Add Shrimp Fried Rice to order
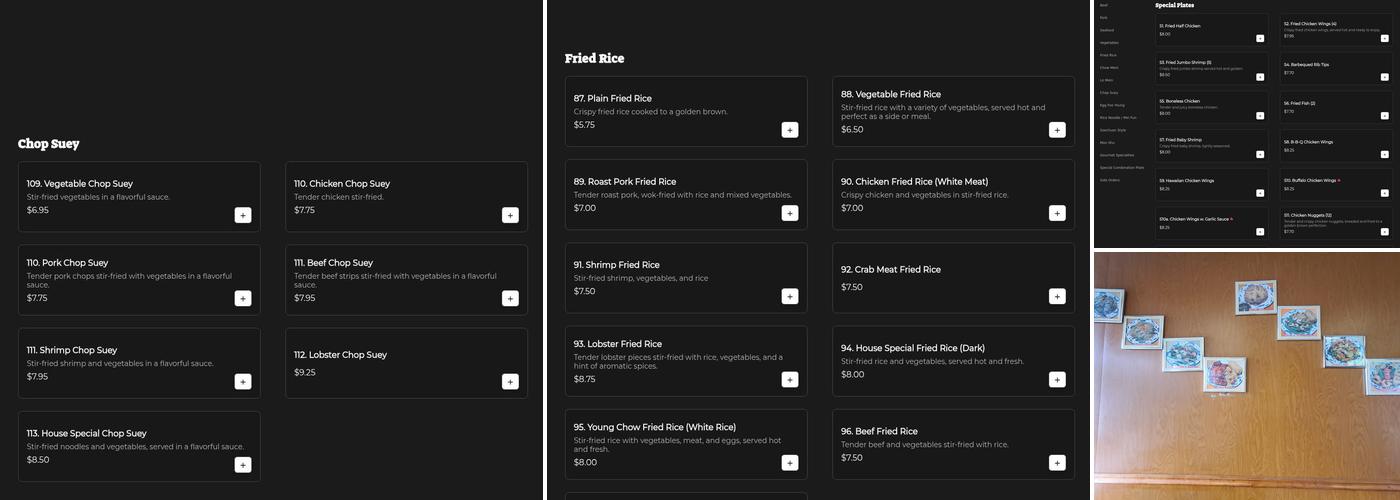Viewport: 1400px width, 500px height. 790,296
